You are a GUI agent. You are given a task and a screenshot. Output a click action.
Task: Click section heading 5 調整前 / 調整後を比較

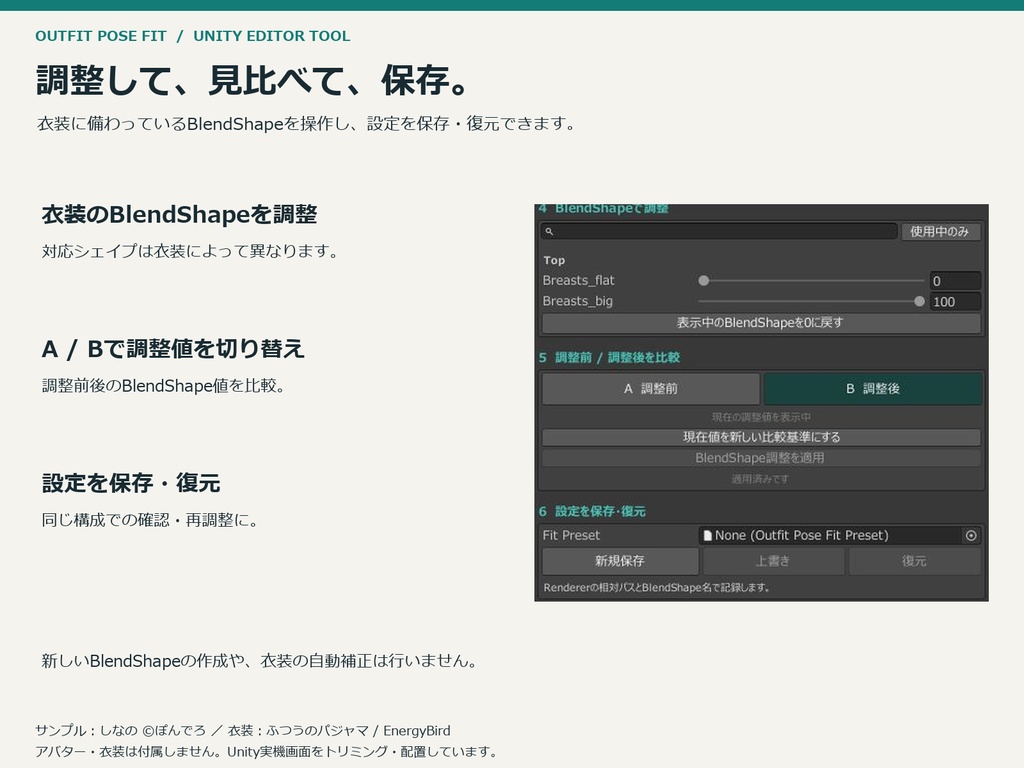[609, 357]
